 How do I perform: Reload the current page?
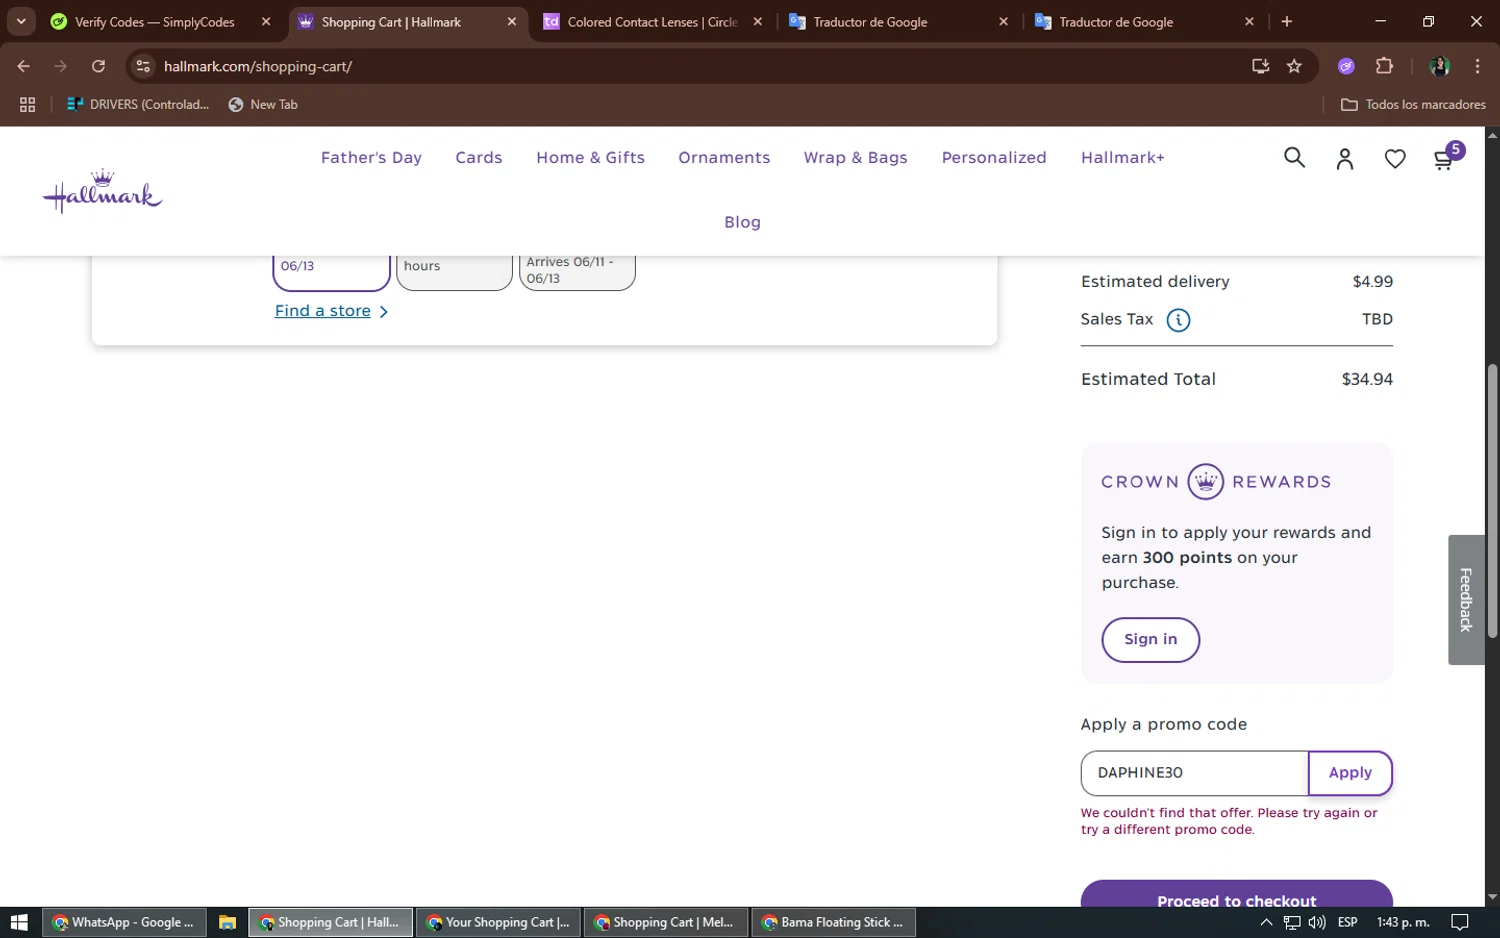[x=98, y=66]
